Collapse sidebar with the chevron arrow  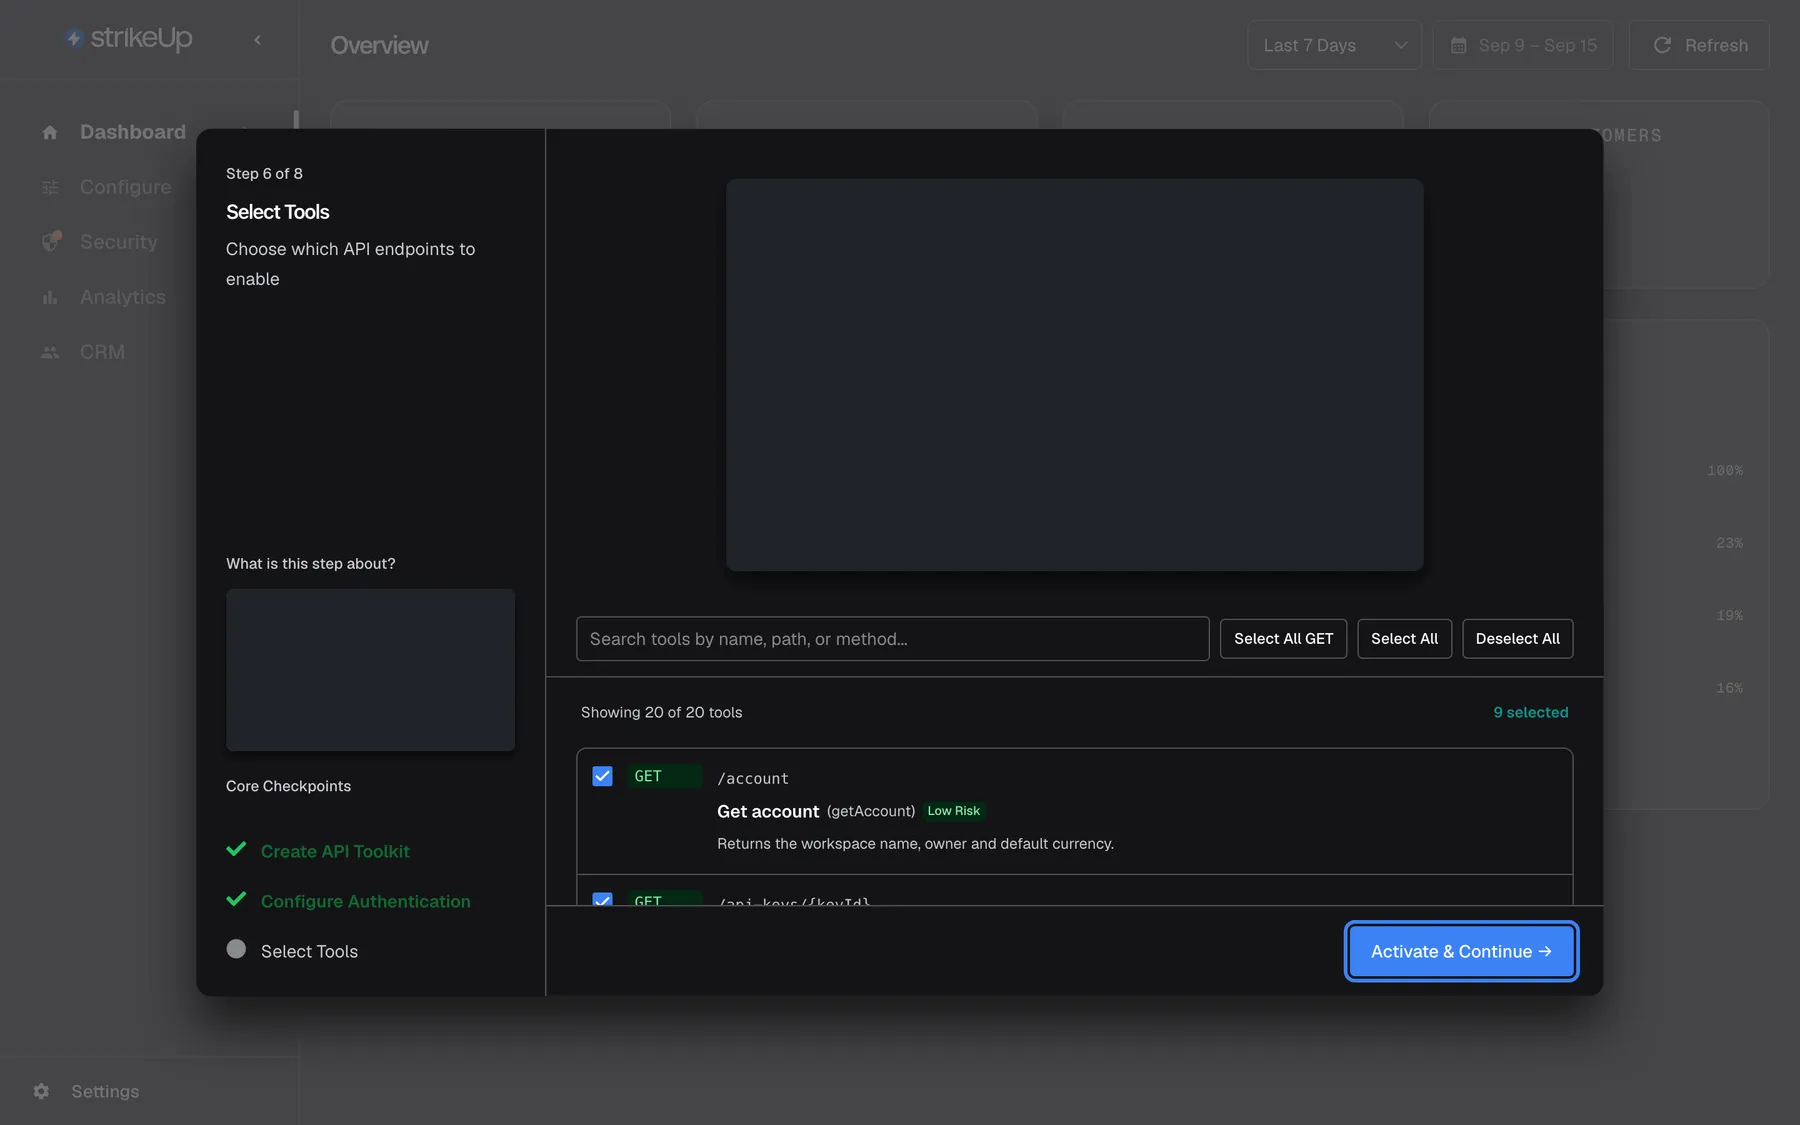(x=257, y=40)
